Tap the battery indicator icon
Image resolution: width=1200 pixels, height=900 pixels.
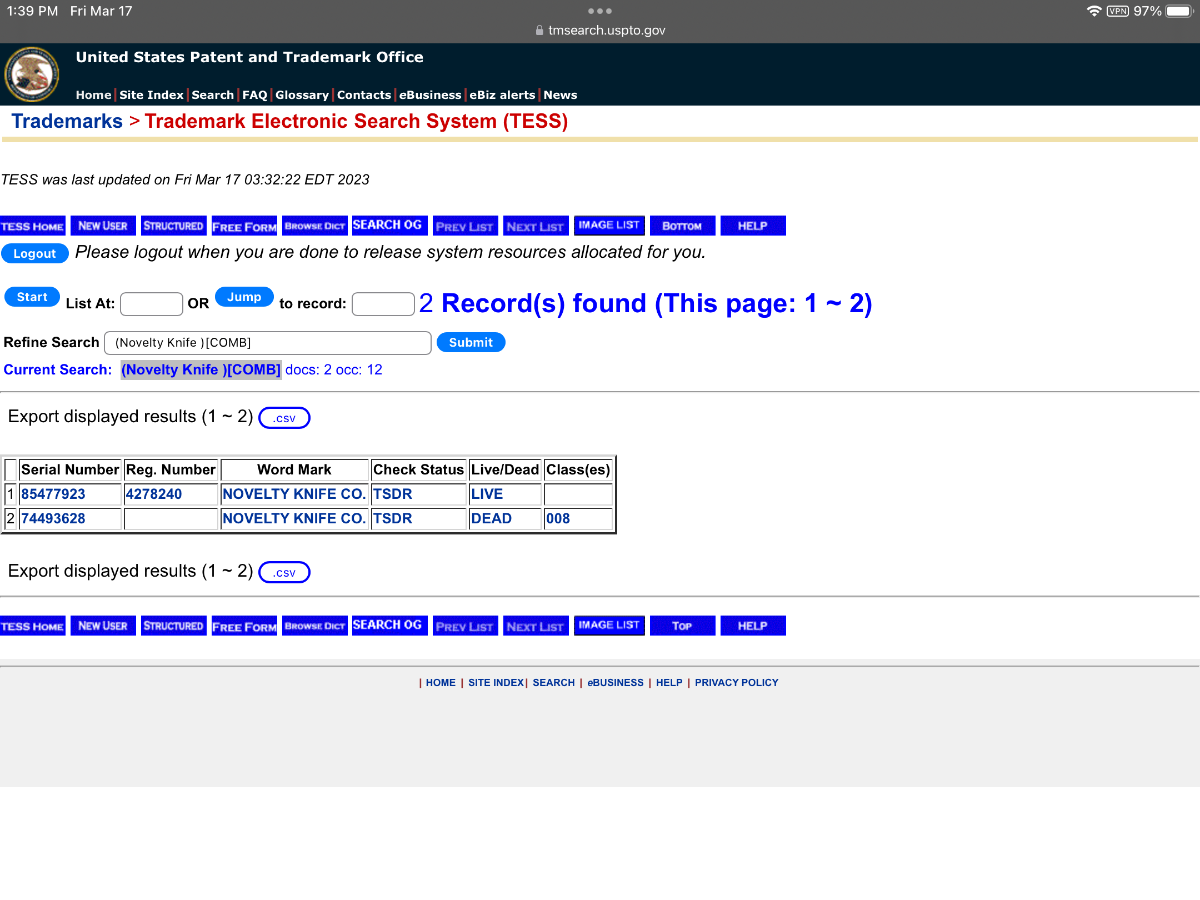(x=1179, y=11)
